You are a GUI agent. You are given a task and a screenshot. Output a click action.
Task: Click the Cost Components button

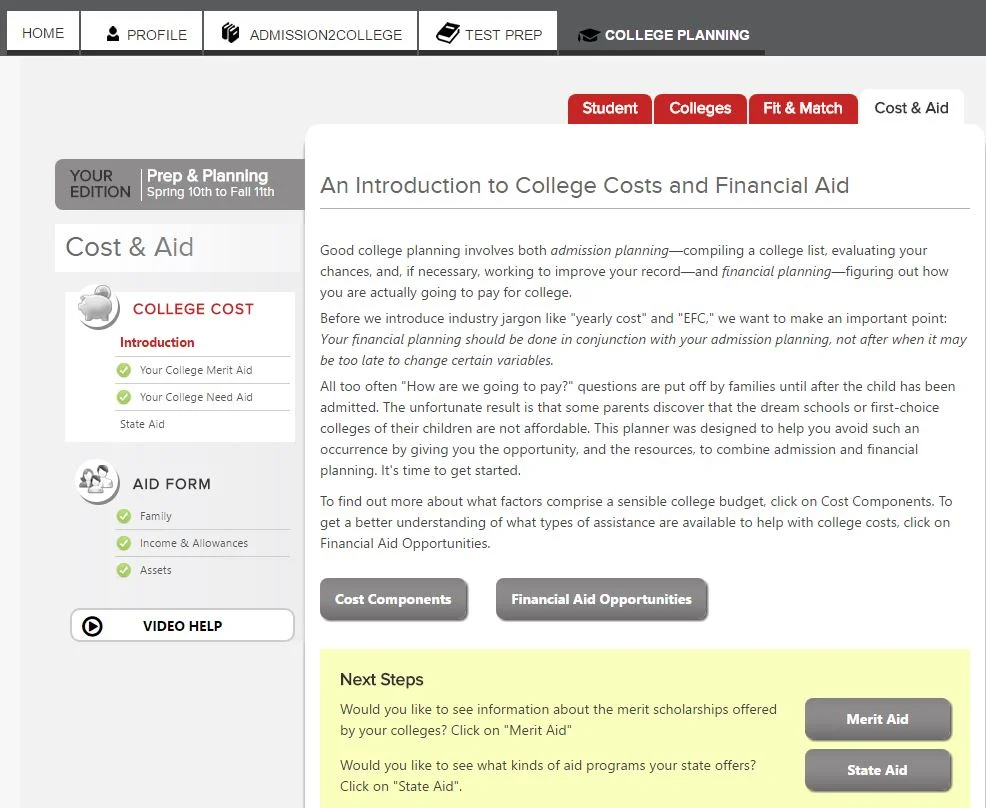click(x=394, y=599)
